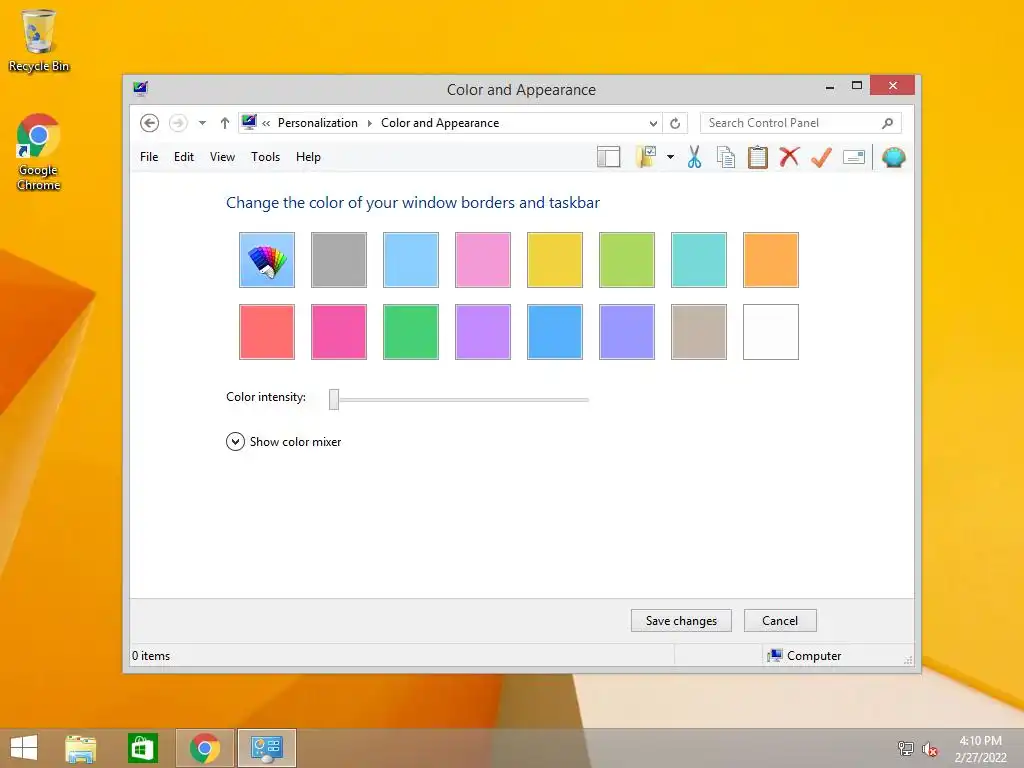Click the Google Chrome desktop shortcut

click(39, 152)
